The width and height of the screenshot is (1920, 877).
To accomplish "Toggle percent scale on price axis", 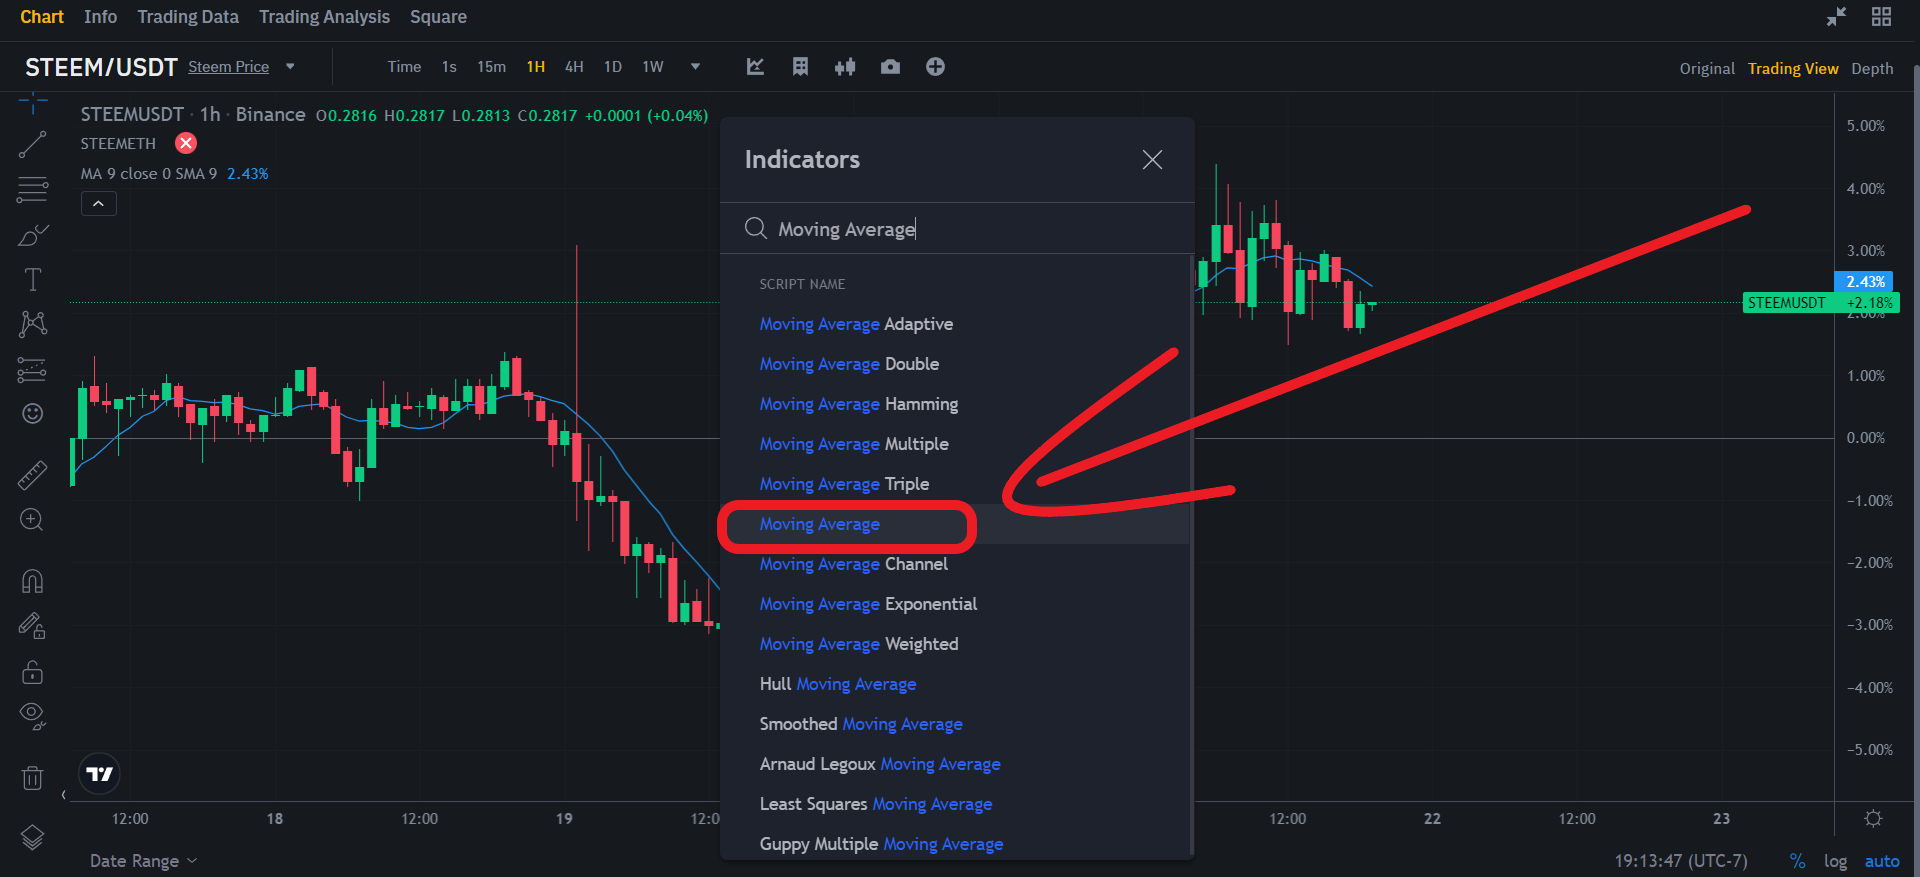I will [1798, 861].
